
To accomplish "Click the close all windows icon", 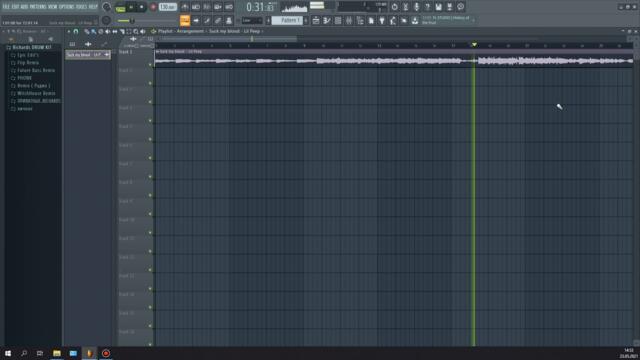I will 404,20.
